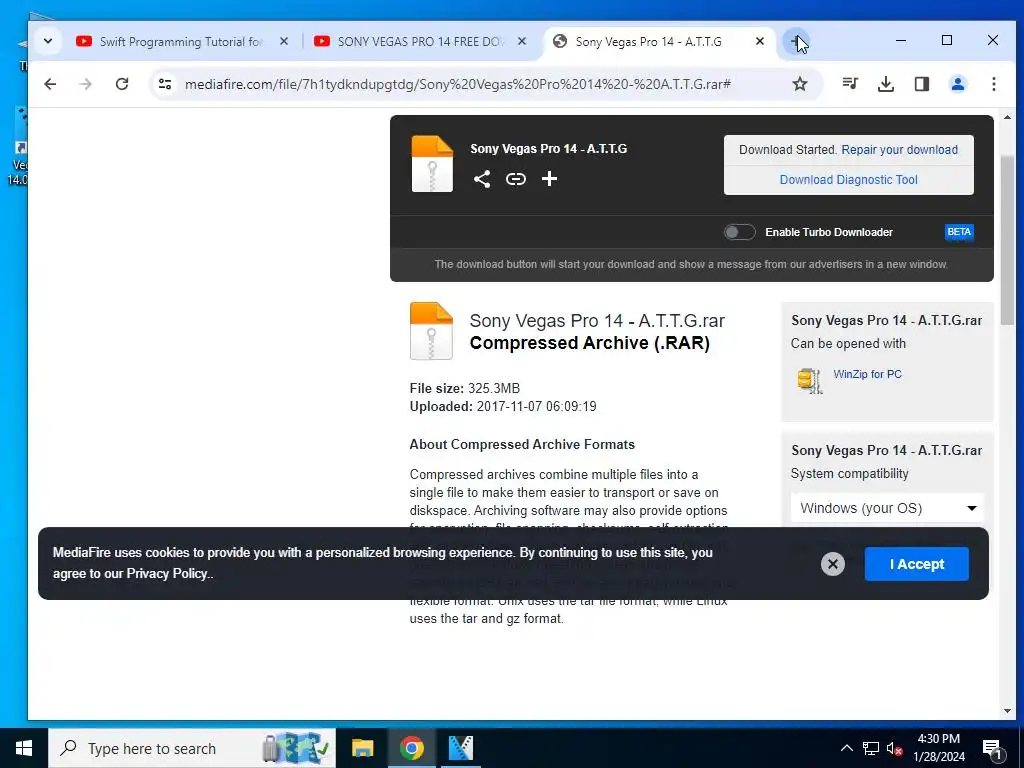Click the Uploaded: 2017-11-07 06:09:19 text
This screenshot has width=1024, height=768.
(502, 406)
